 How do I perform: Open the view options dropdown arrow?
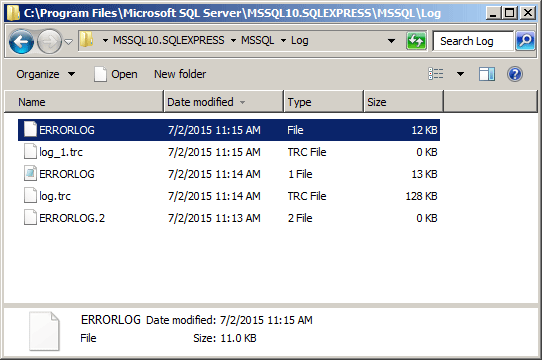pyautogui.click(x=460, y=74)
